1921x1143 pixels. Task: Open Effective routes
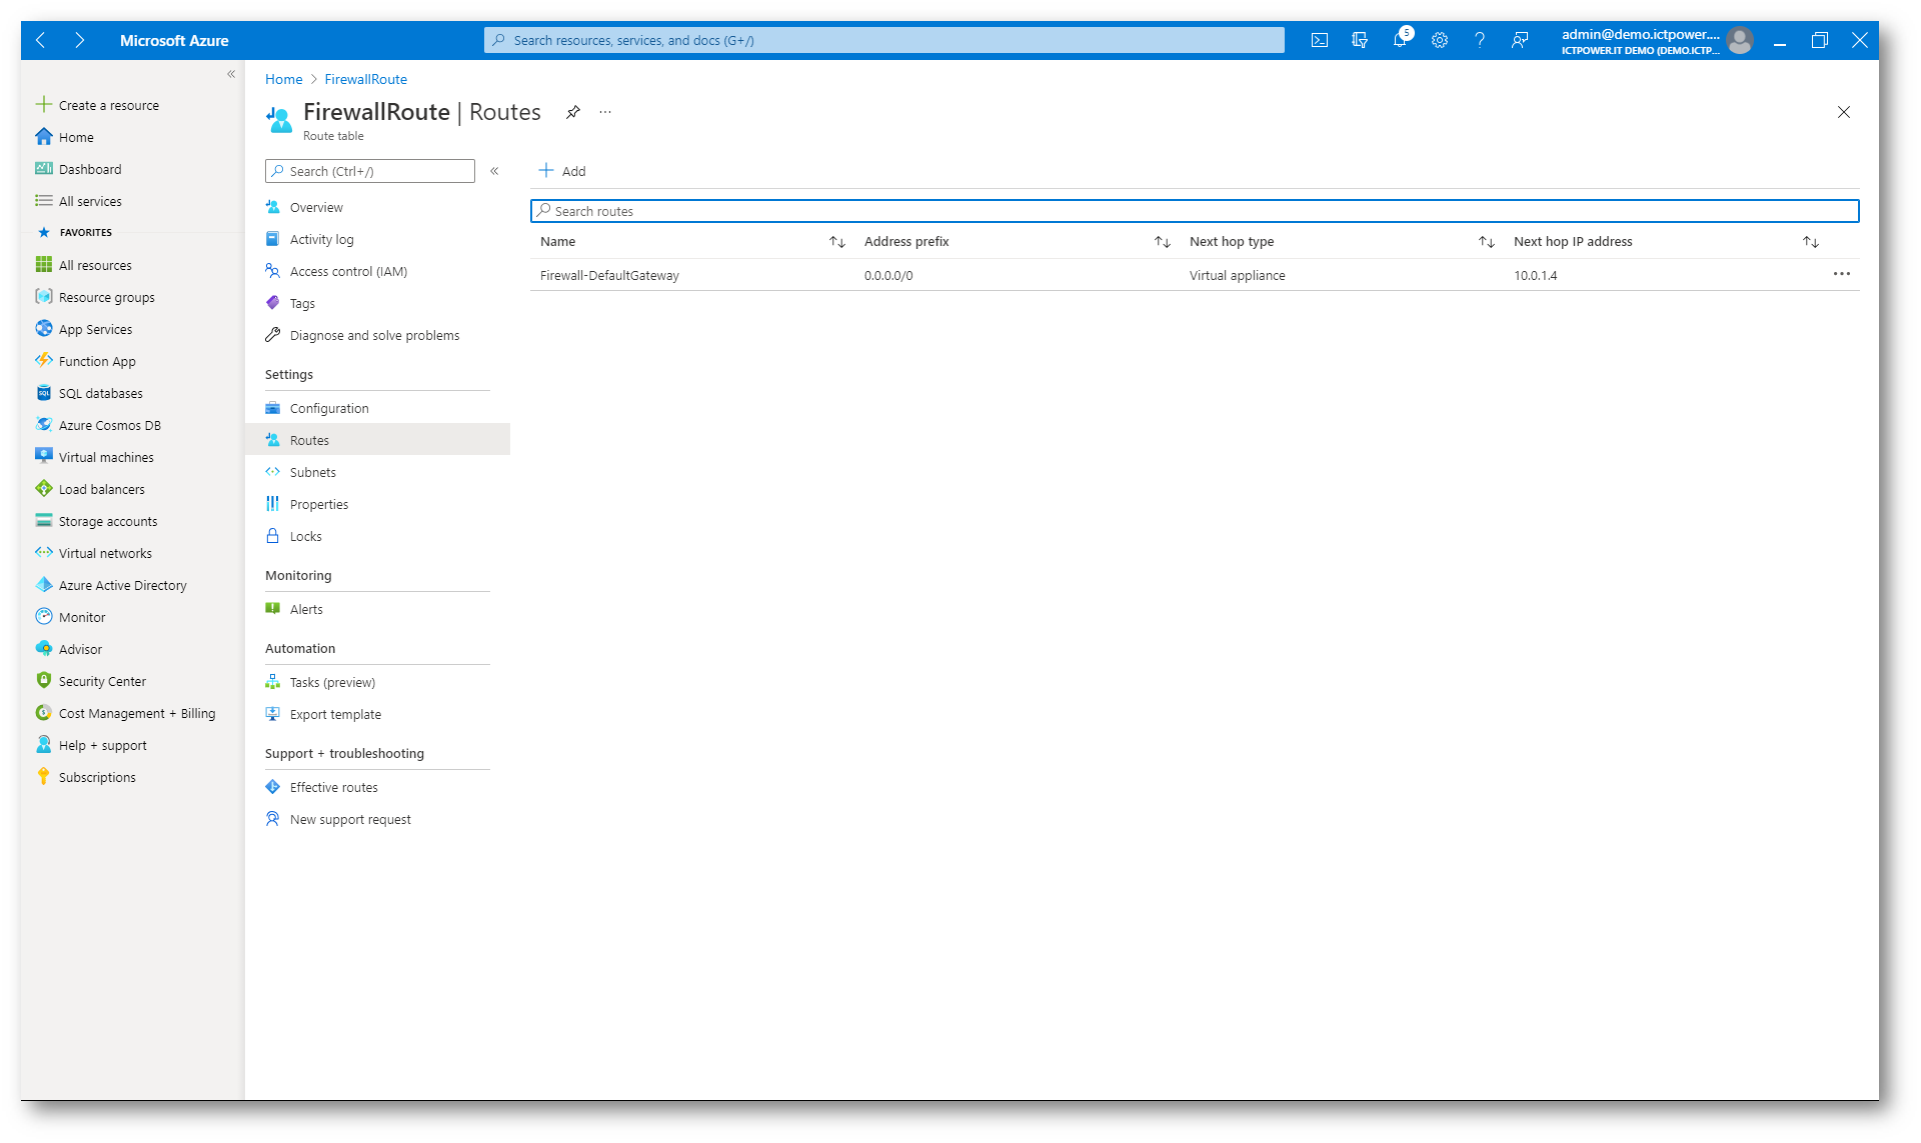click(333, 787)
